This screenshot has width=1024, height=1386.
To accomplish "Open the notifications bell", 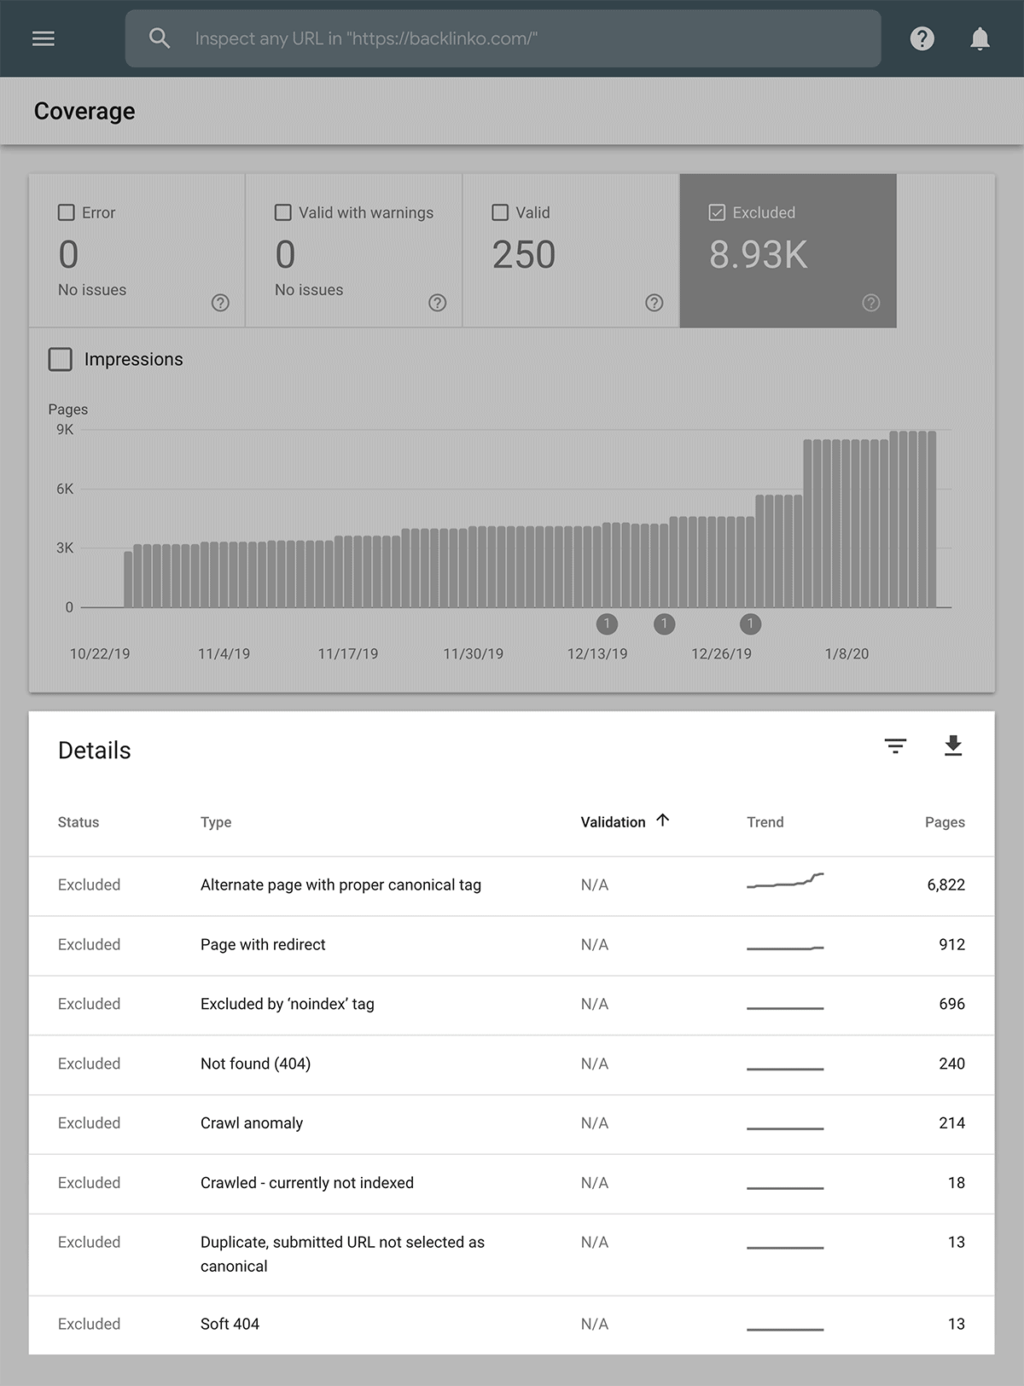I will coord(980,39).
